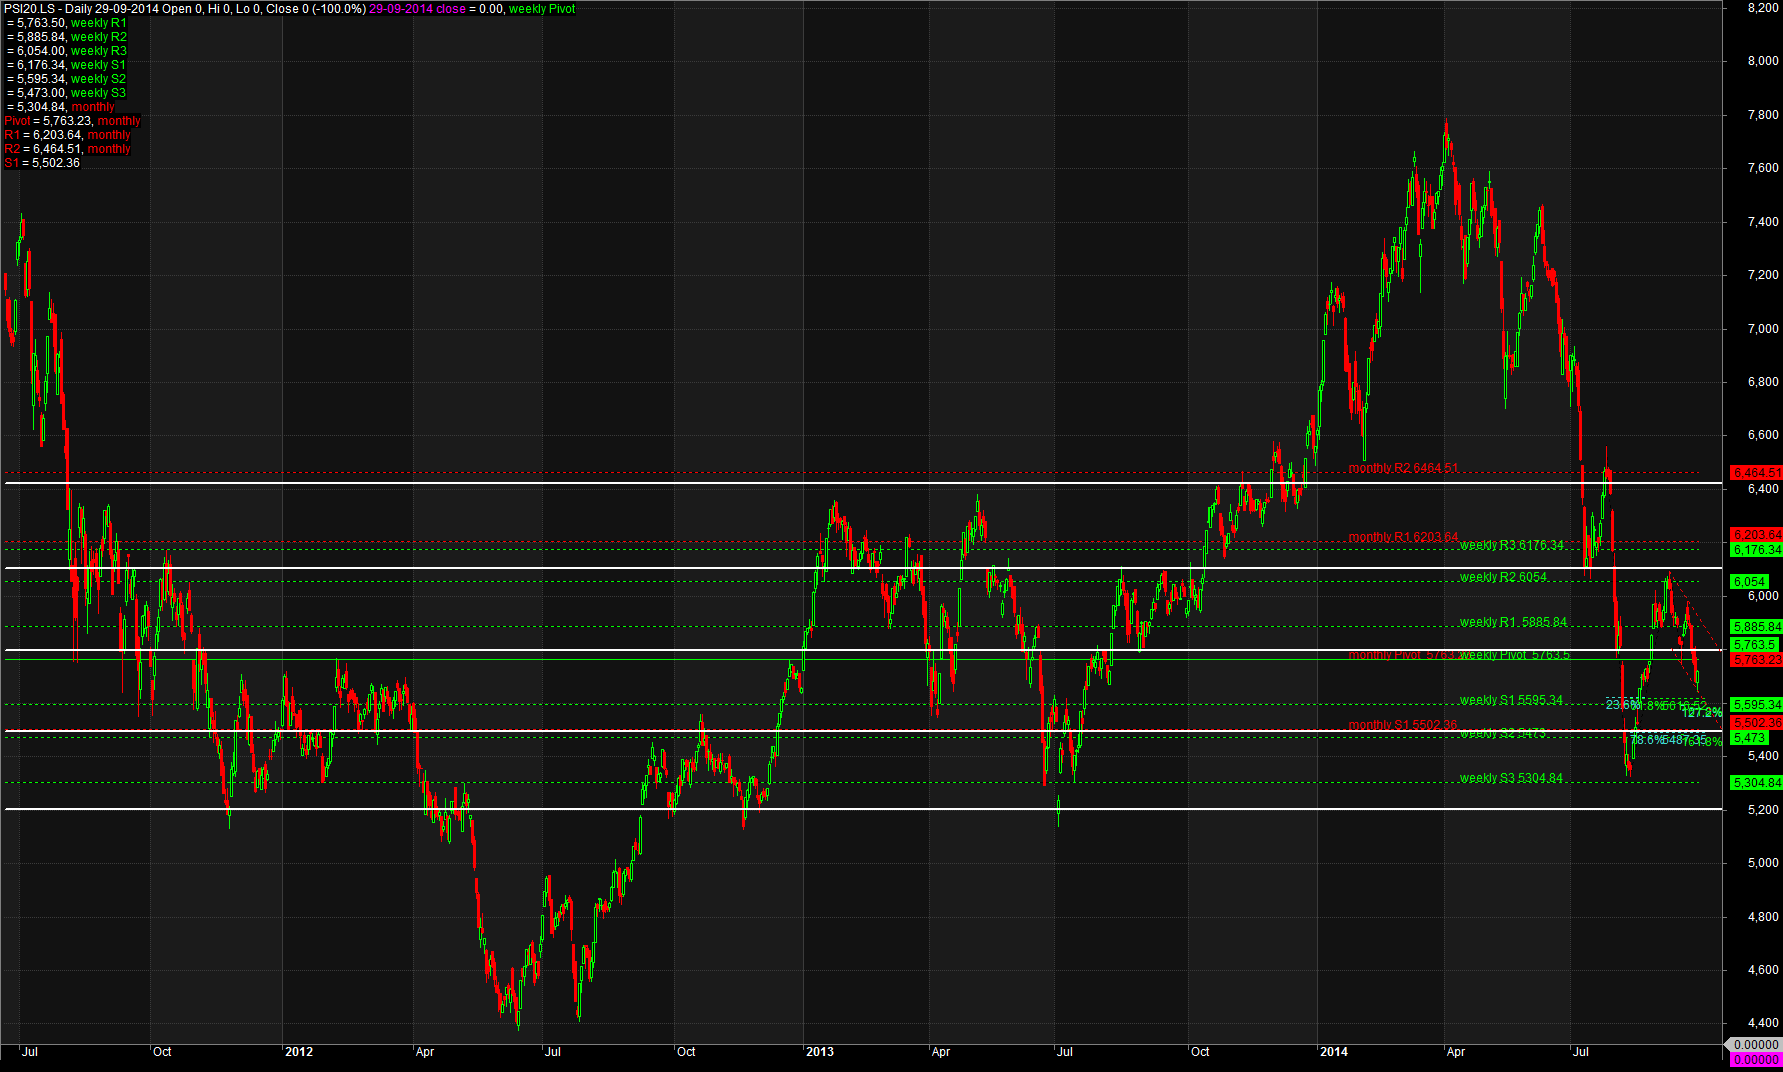
Task: Click legend row '= 5,304.84, monthly'
Action: [x=61, y=107]
